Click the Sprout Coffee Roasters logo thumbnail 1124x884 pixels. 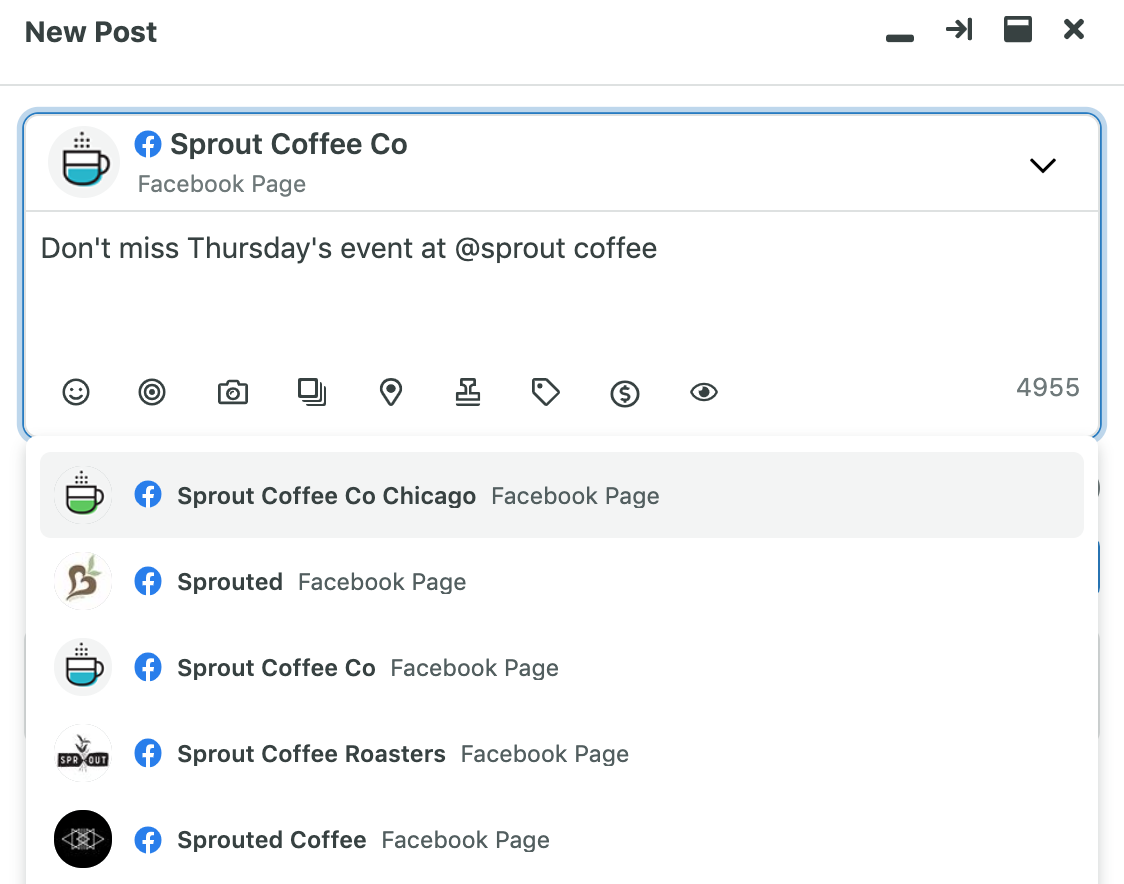click(x=83, y=754)
